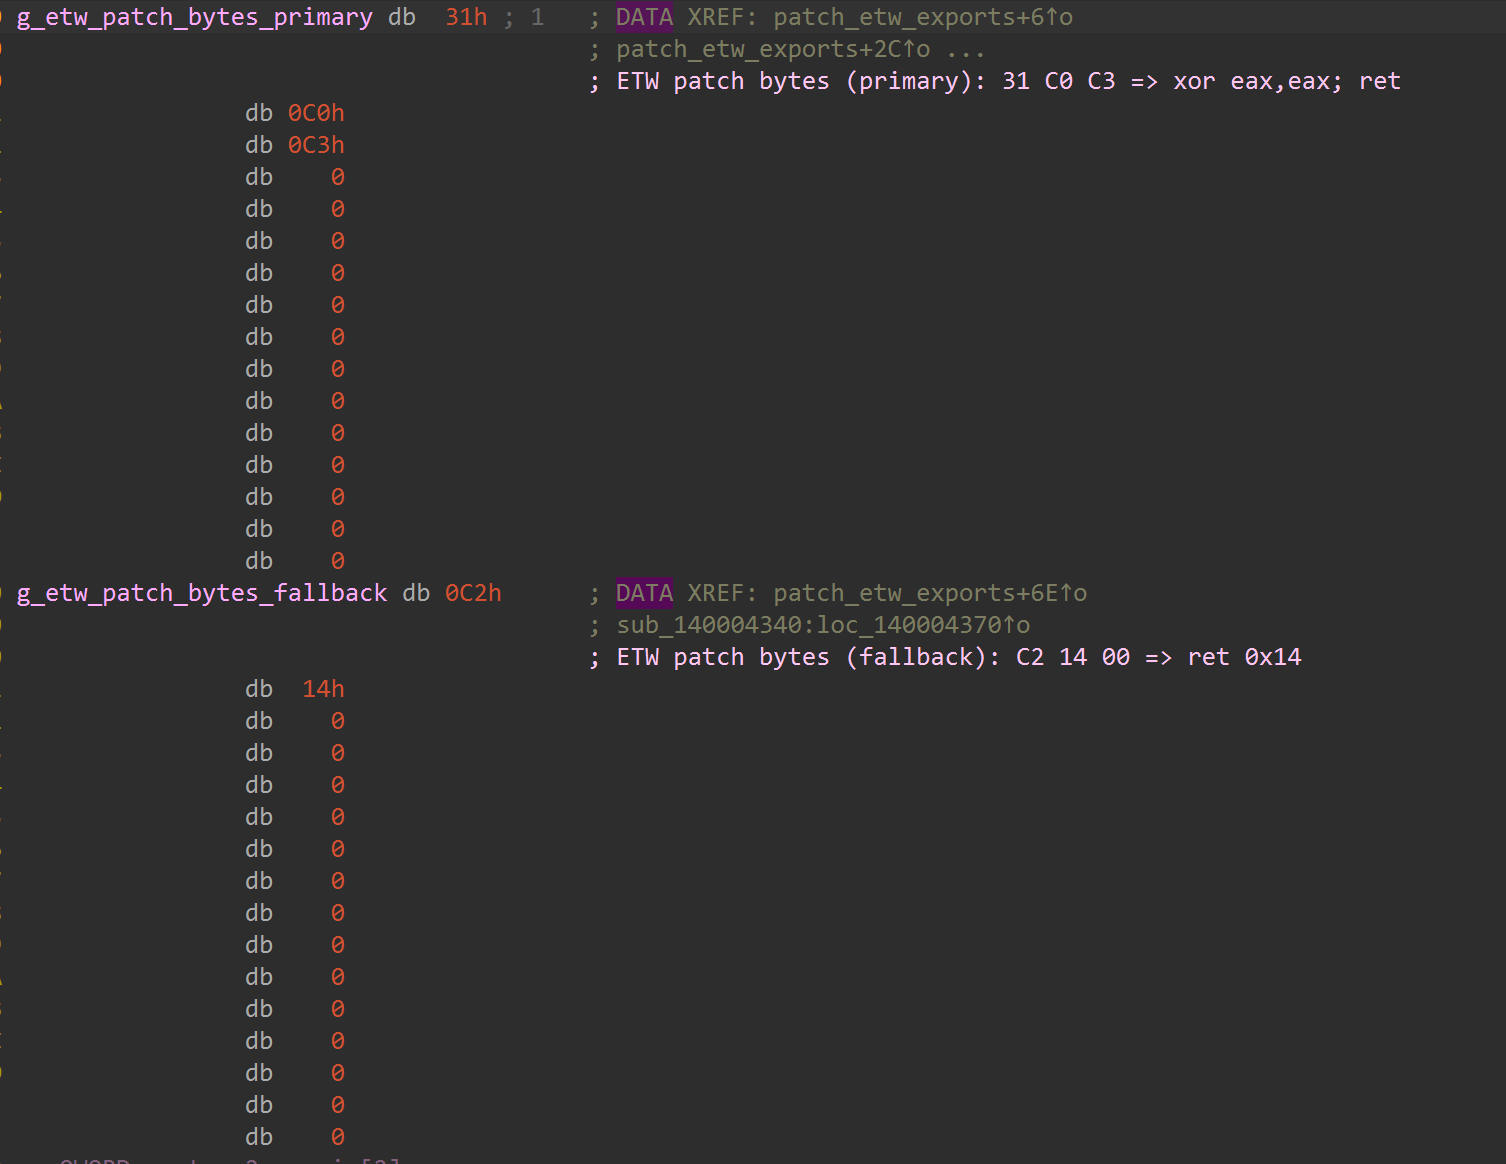Click the g_etw_patch_bytes_fallback label
1506x1164 pixels.
tap(201, 594)
